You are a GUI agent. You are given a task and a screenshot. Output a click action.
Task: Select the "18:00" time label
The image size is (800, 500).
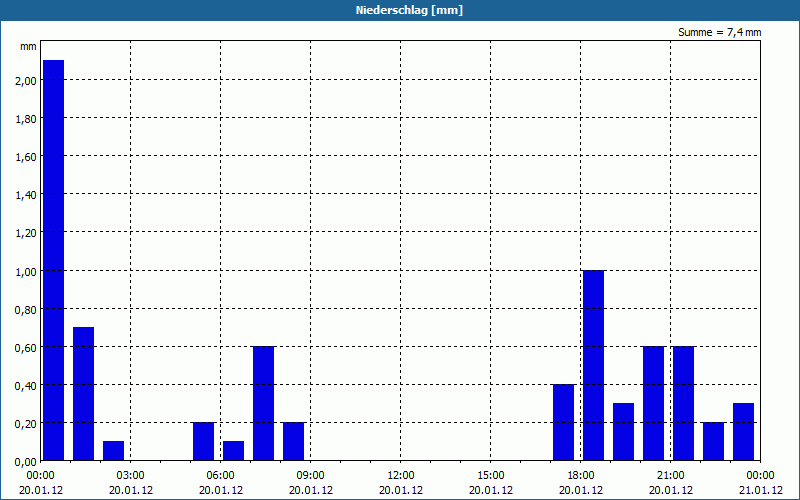pos(581,476)
